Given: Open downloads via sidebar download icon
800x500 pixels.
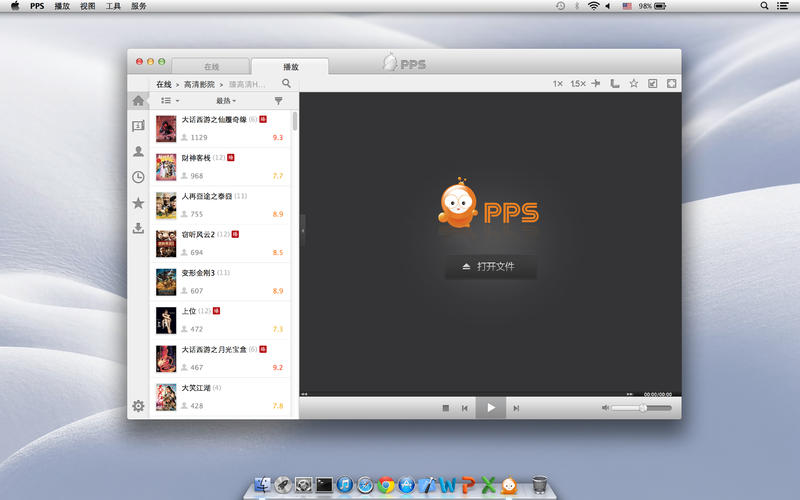Looking at the screenshot, I should pyautogui.click(x=138, y=228).
